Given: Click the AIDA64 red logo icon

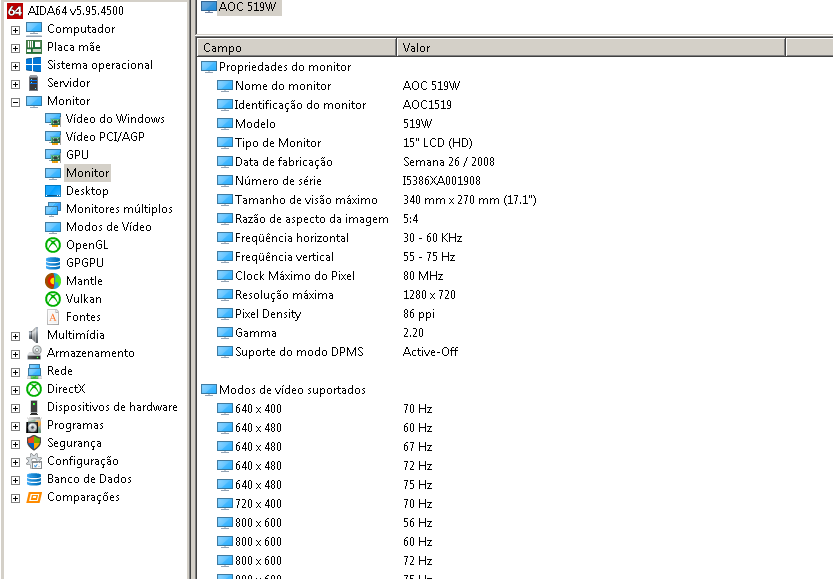Looking at the screenshot, I should tap(15, 11).
